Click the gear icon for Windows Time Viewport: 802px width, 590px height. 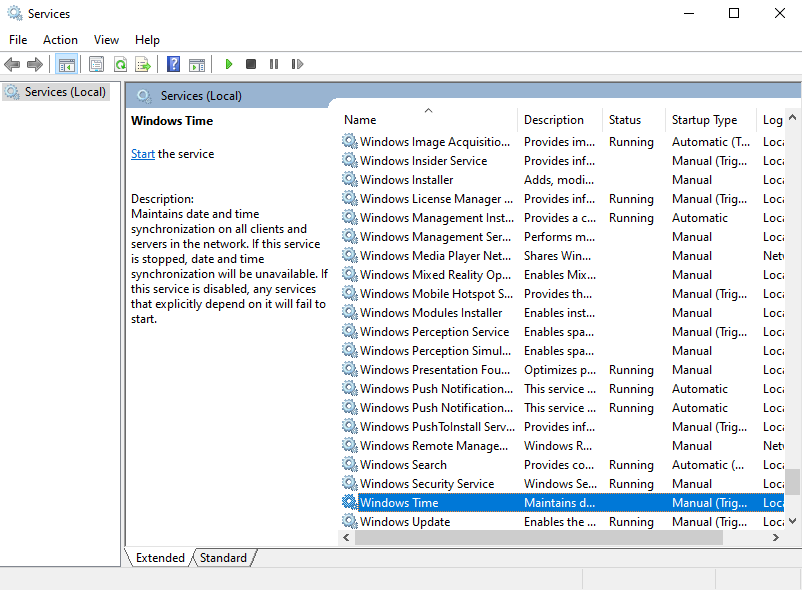coord(350,503)
